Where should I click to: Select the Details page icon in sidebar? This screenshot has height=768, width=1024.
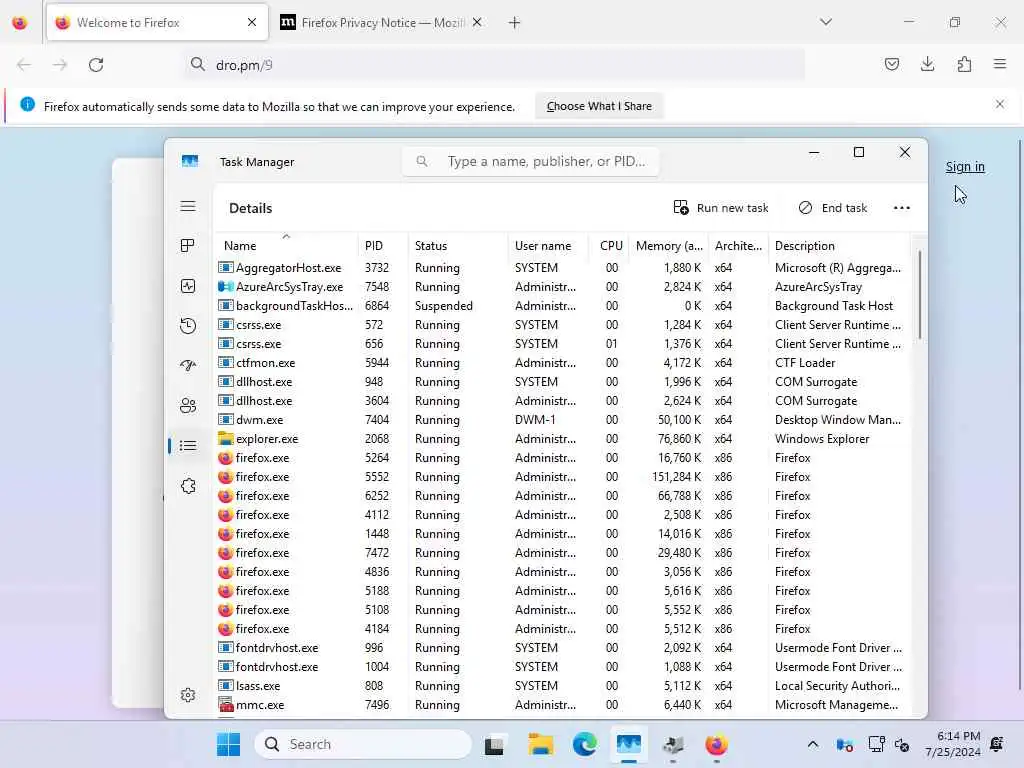point(188,445)
